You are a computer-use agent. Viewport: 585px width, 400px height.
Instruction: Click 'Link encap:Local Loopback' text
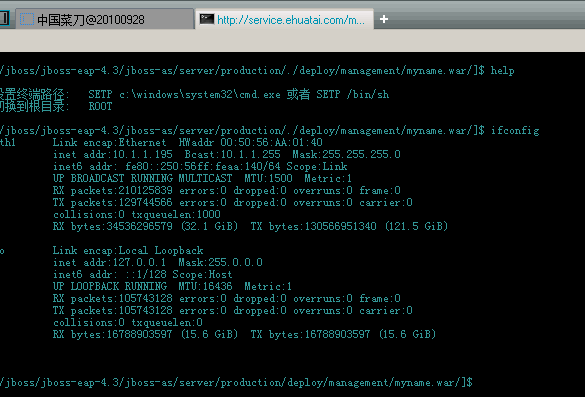(128, 250)
